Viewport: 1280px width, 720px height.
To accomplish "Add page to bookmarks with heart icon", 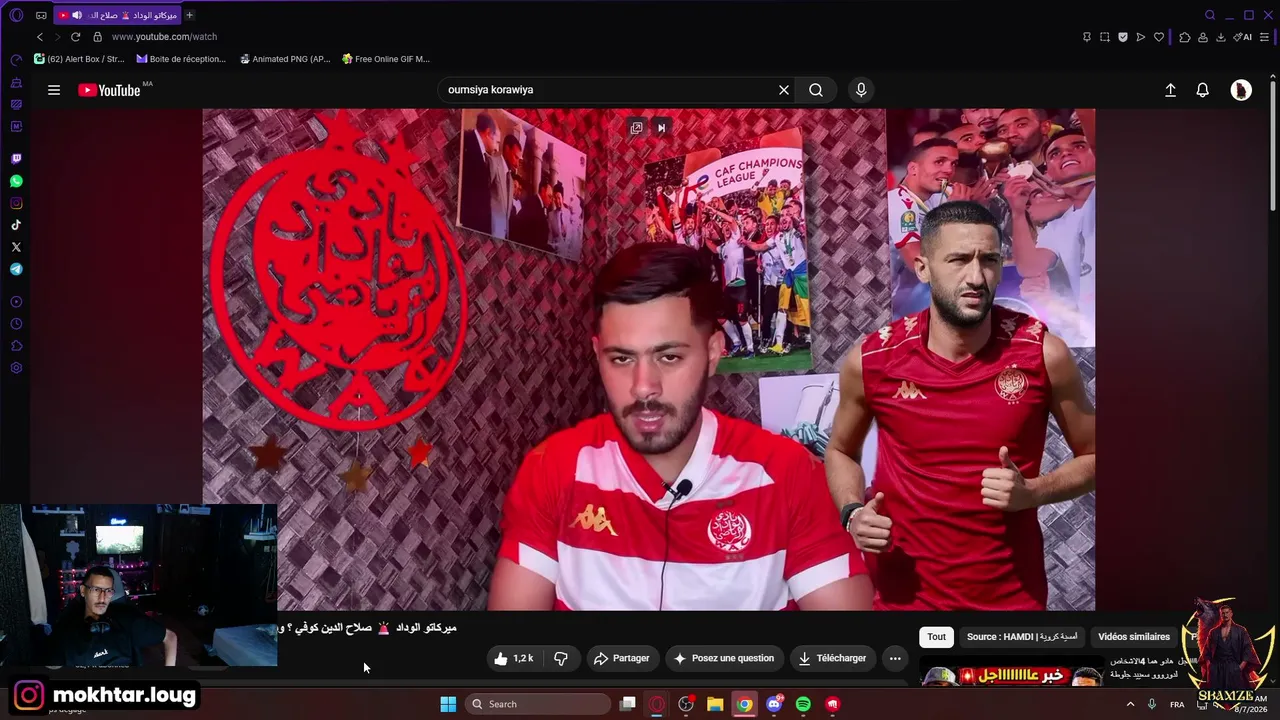I will click(x=1159, y=37).
